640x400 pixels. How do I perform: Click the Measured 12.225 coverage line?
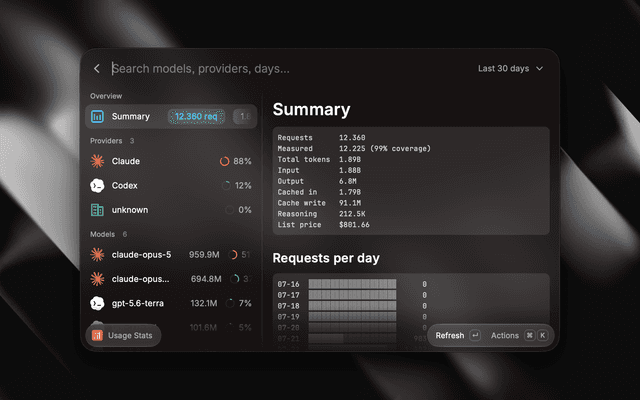click(x=354, y=149)
